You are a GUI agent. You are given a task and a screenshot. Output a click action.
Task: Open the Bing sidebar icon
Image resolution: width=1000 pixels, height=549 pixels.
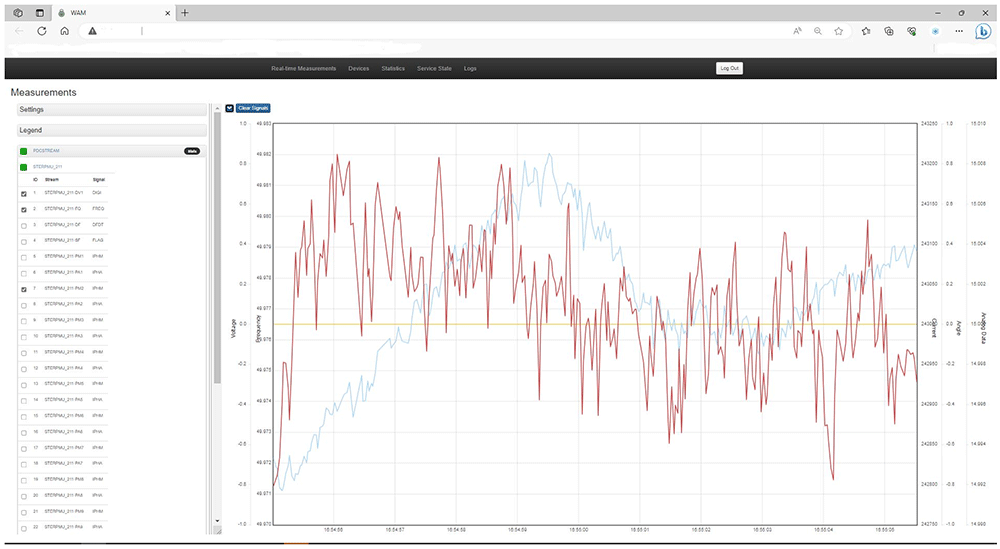coord(983,31)
